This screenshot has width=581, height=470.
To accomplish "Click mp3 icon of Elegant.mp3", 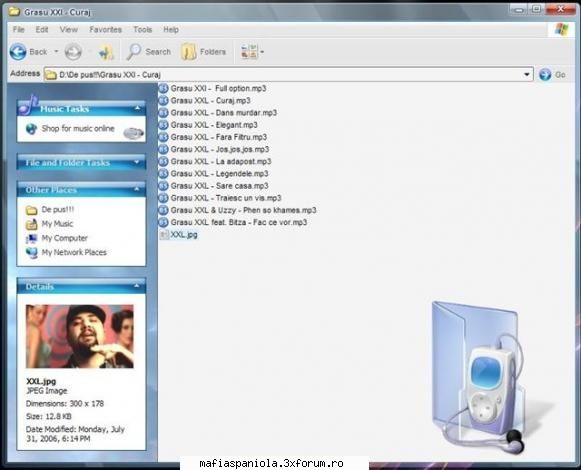I will pyautogui.click(x=163, y=125).
